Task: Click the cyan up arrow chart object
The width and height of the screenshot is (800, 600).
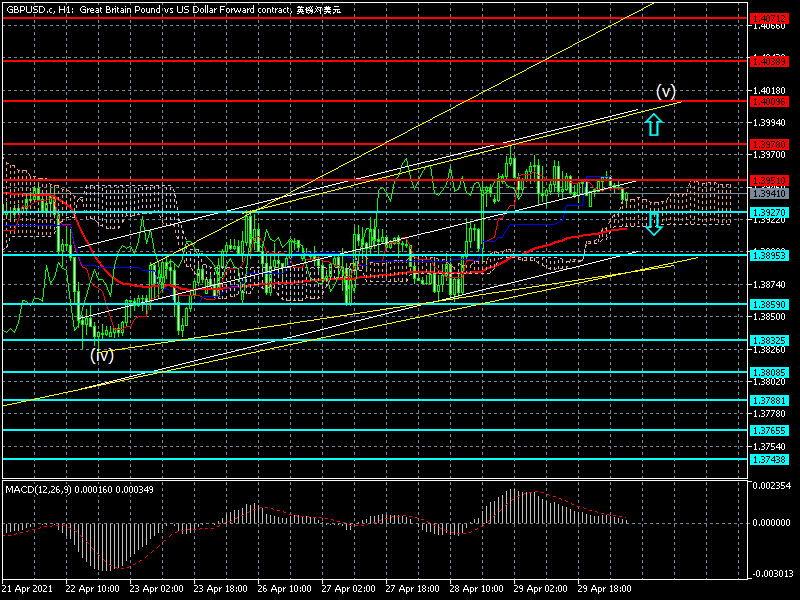Action: 654,125
